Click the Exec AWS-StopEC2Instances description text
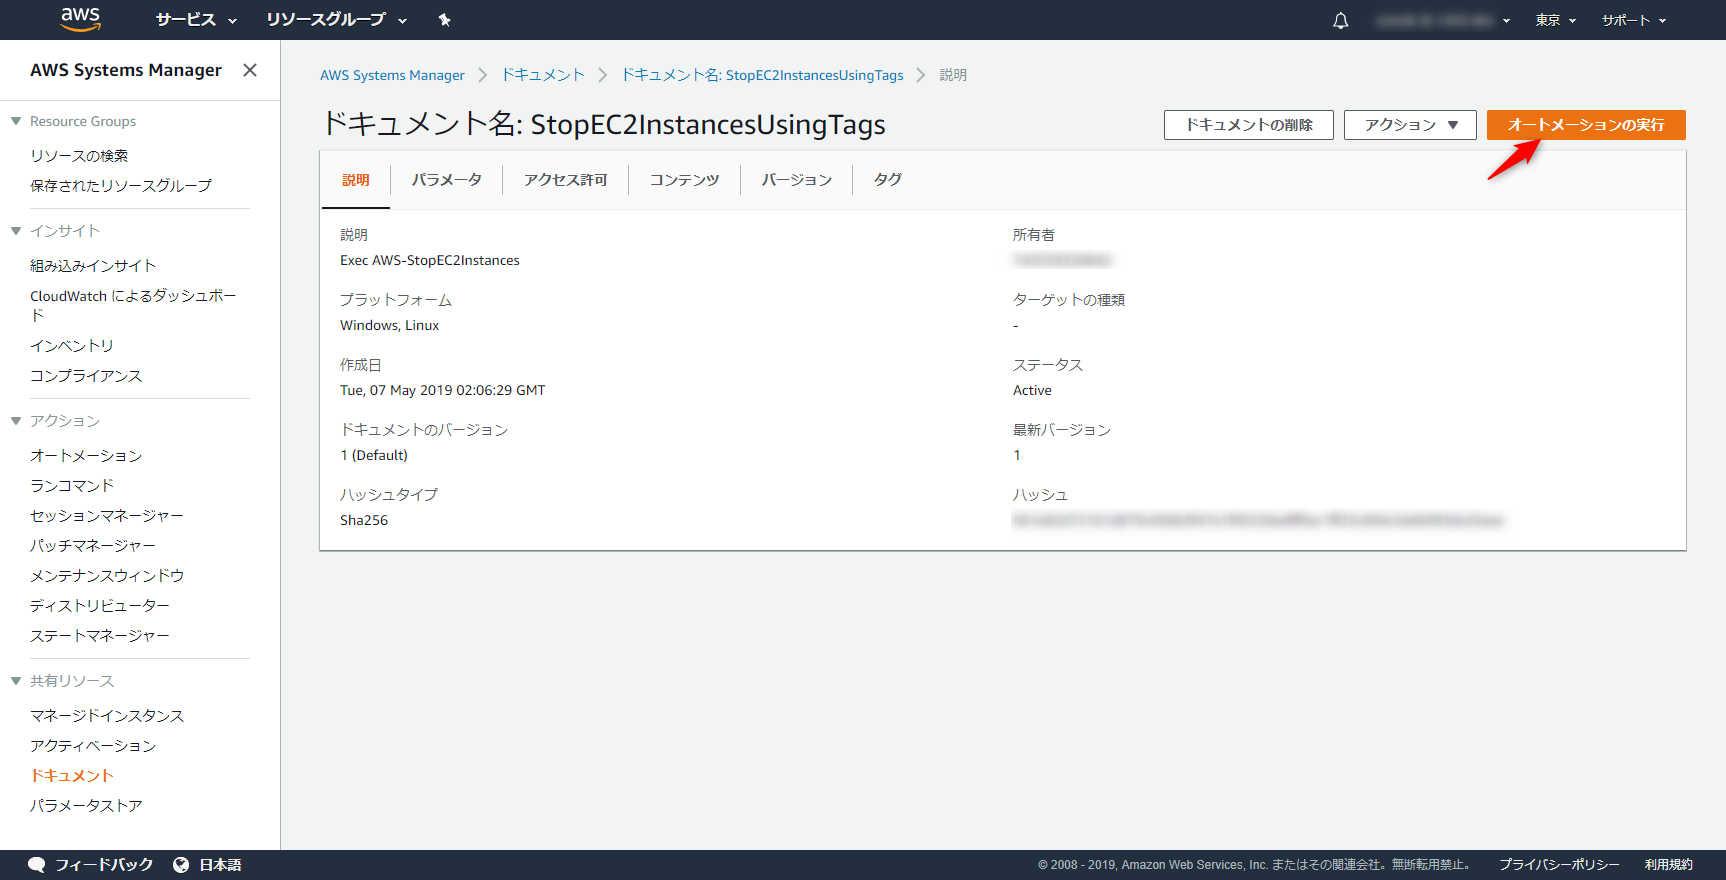 430,261
